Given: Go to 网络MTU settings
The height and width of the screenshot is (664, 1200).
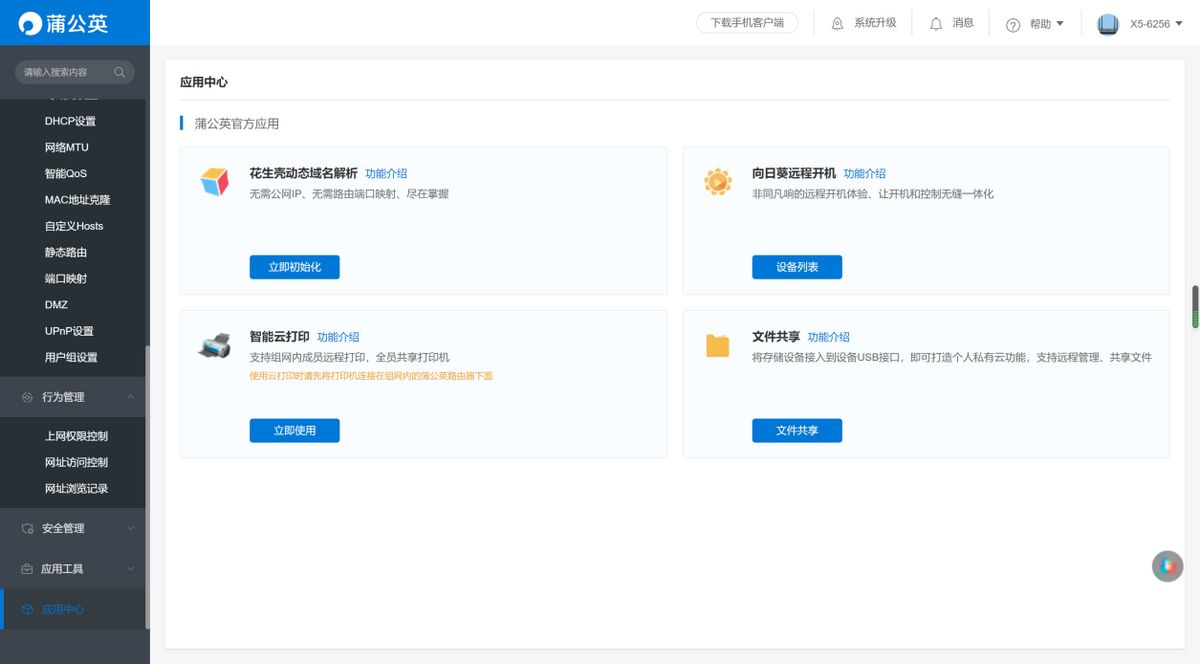Looking at the screenshot, I should coord(67,147).
